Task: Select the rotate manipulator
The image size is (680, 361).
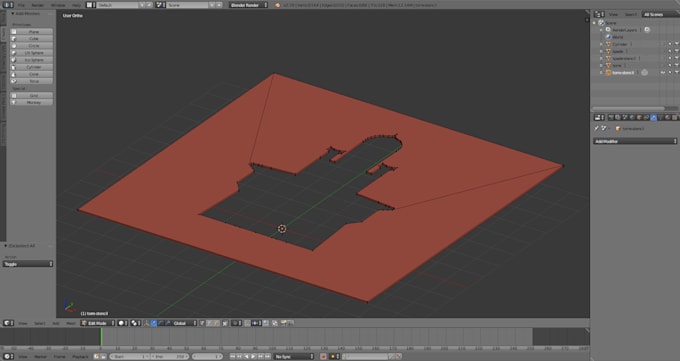Action: pos(161,323)
